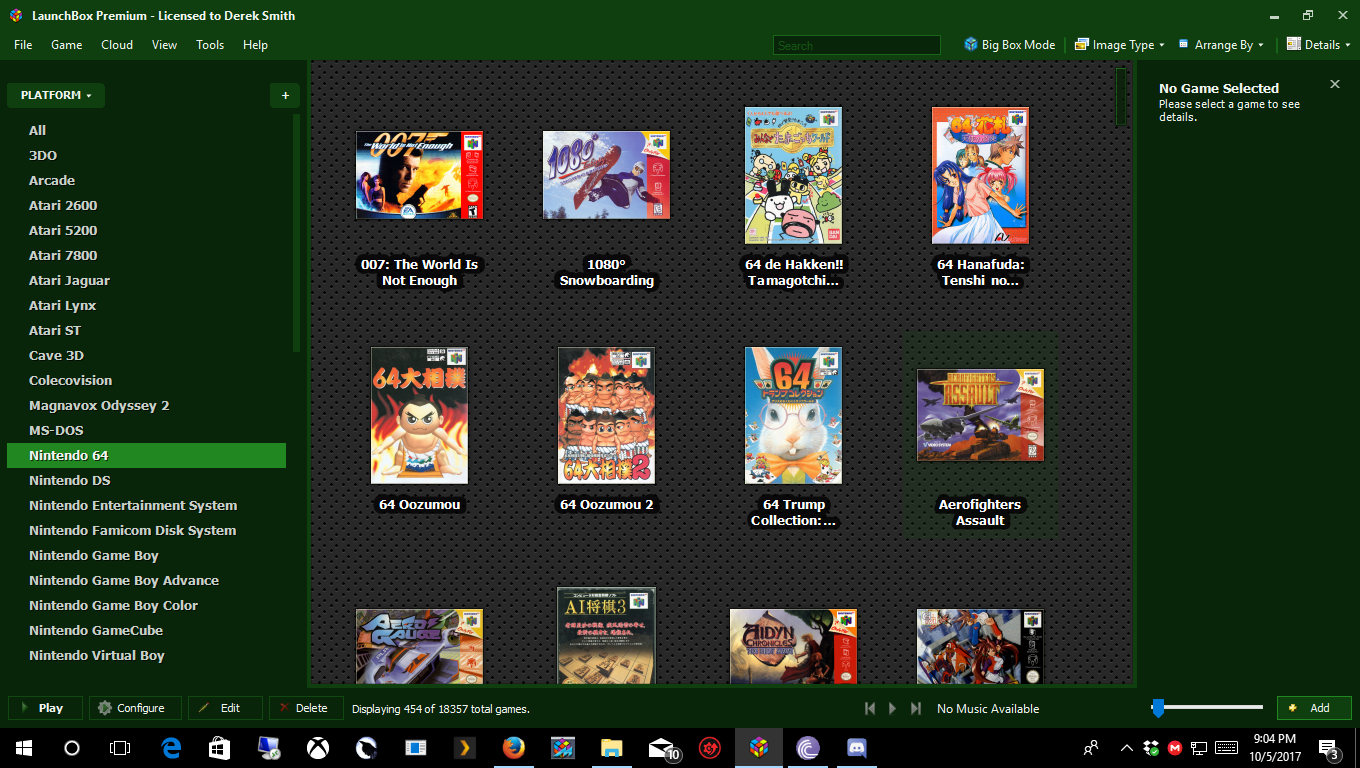Open Task View on the taskbar
Image resolution: width=1360 pixels, height=768 pixels.
tap(121, 747)
